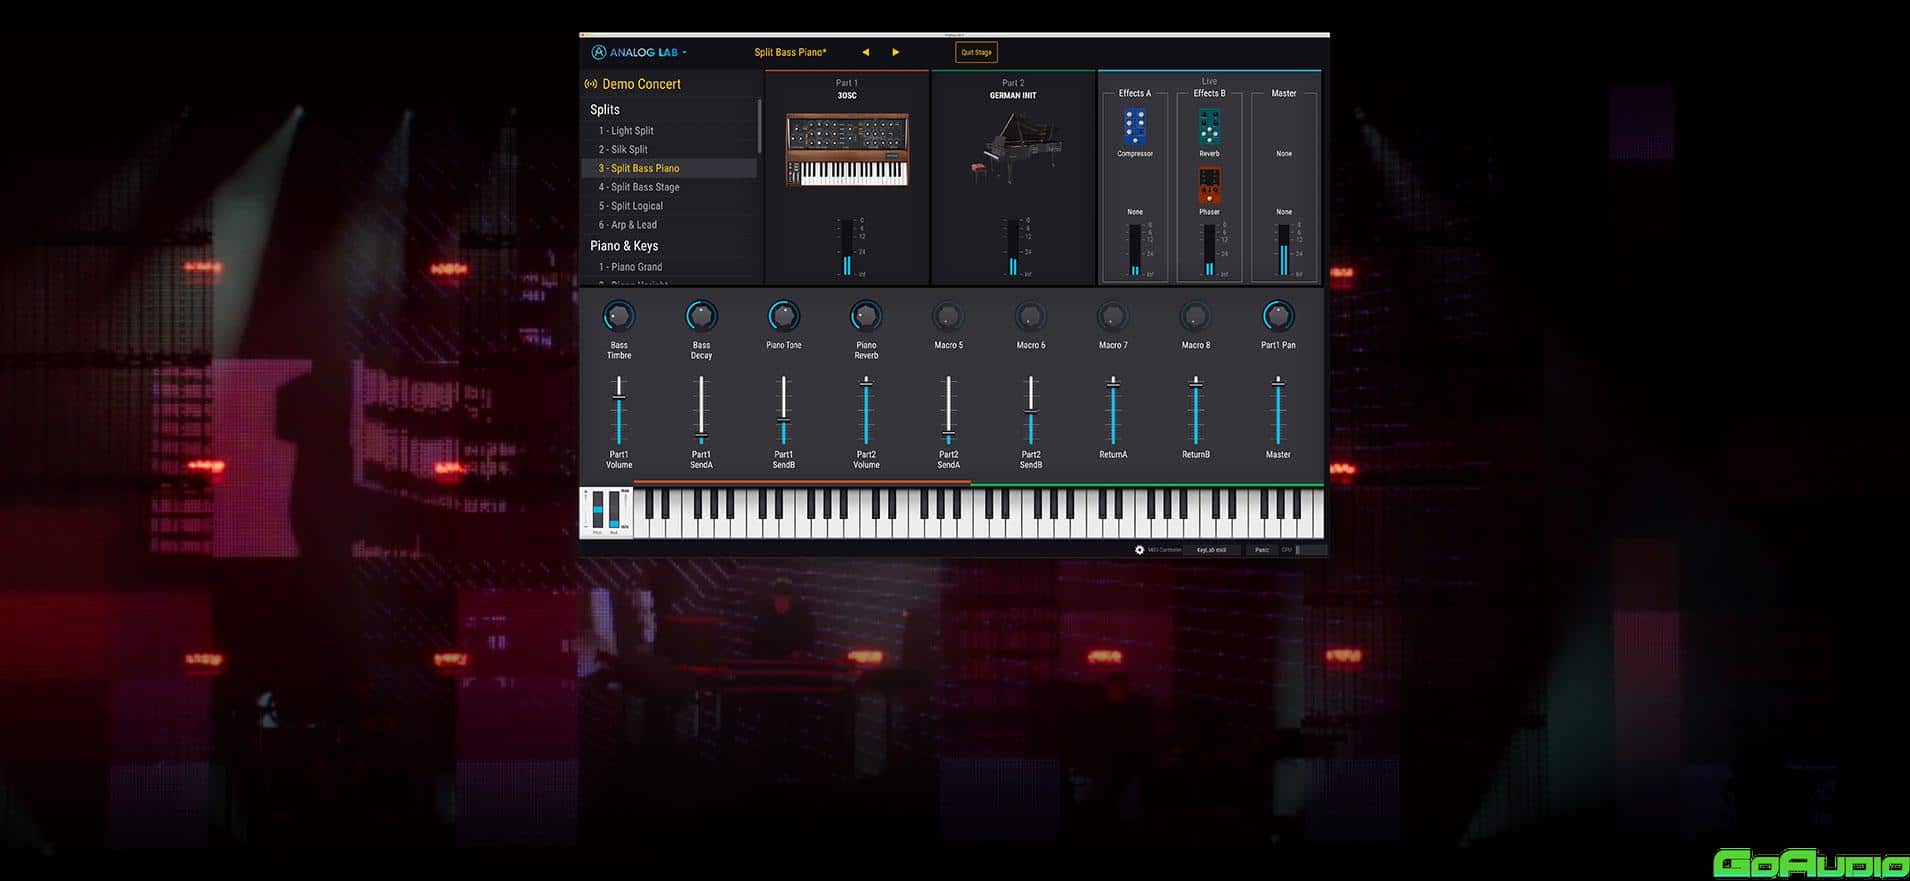Go to the previous preset with left arrow
1910x881 pixels.
(865, 52)
